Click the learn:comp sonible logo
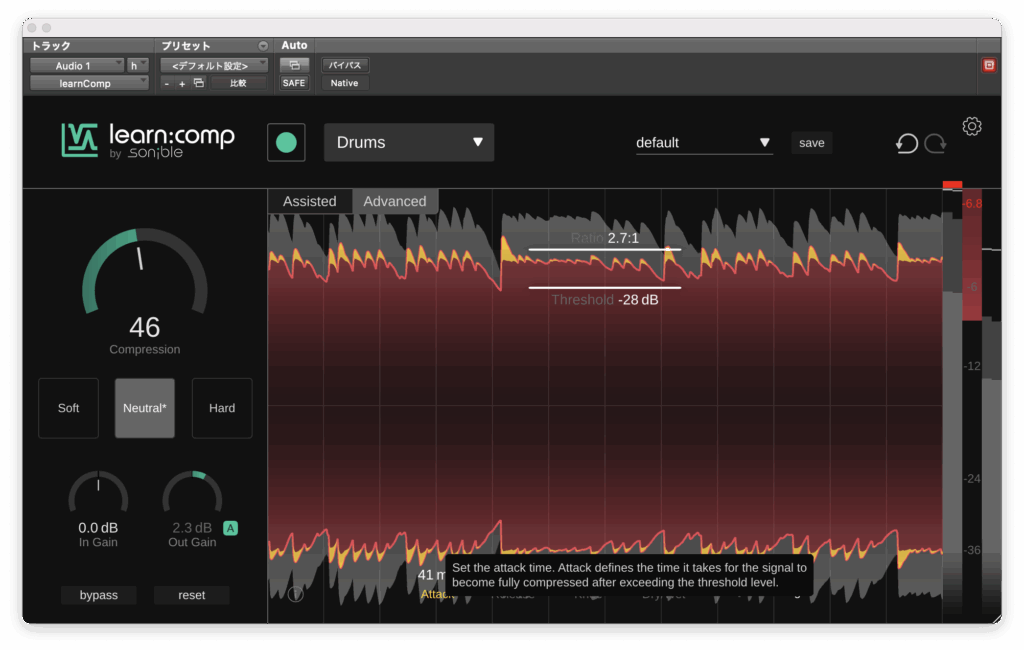Viewport: 1024px width, 650px height. (148, 140)
